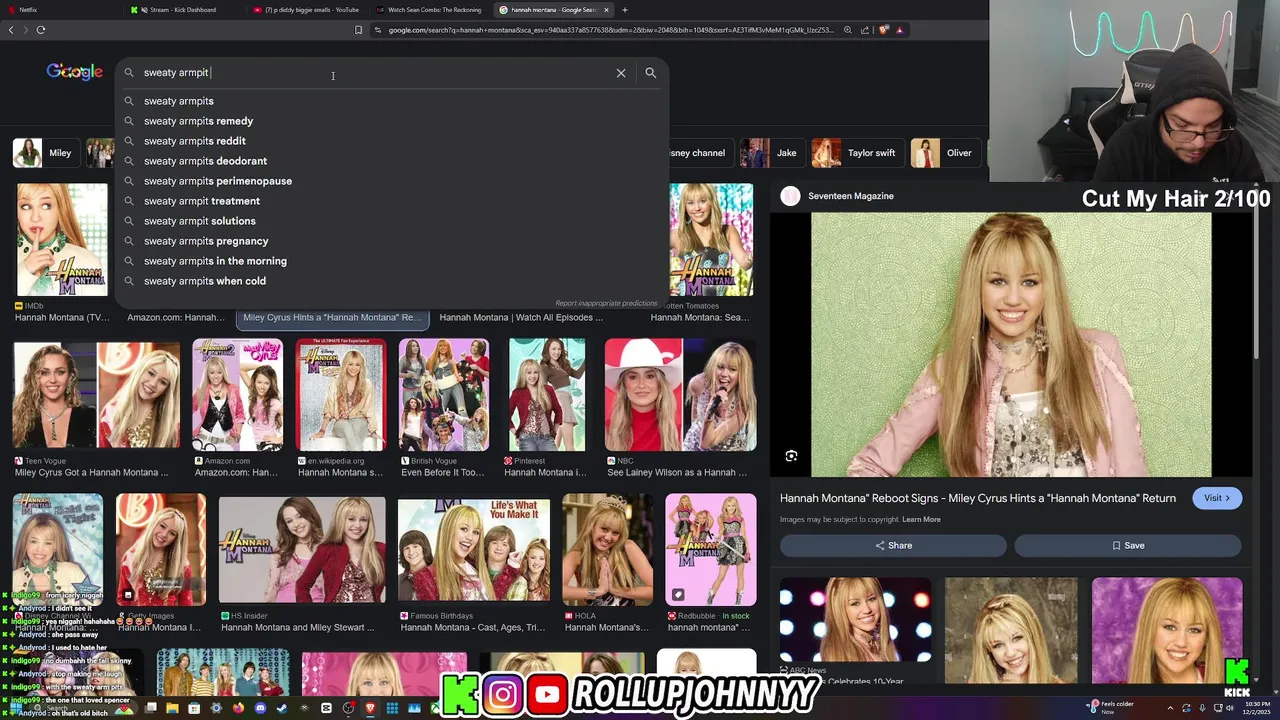Reload the page in the browser
Image resolution: width=1280 pixels, height=720 pixels.
pos(41,30)
